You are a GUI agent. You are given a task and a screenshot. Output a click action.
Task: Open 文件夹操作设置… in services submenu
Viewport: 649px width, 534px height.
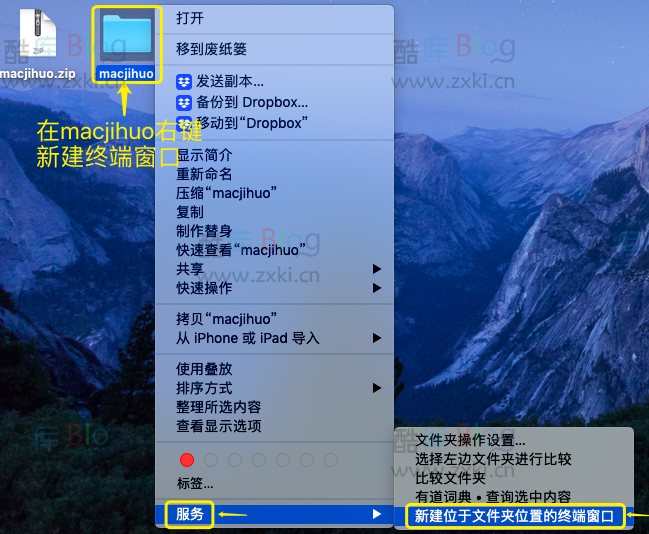coord(514,440)
